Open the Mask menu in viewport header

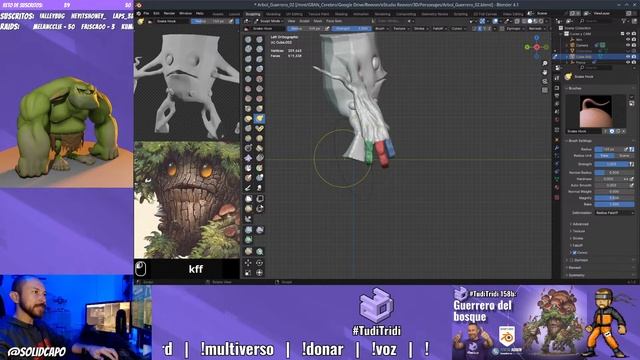click(x=318, y=21)
